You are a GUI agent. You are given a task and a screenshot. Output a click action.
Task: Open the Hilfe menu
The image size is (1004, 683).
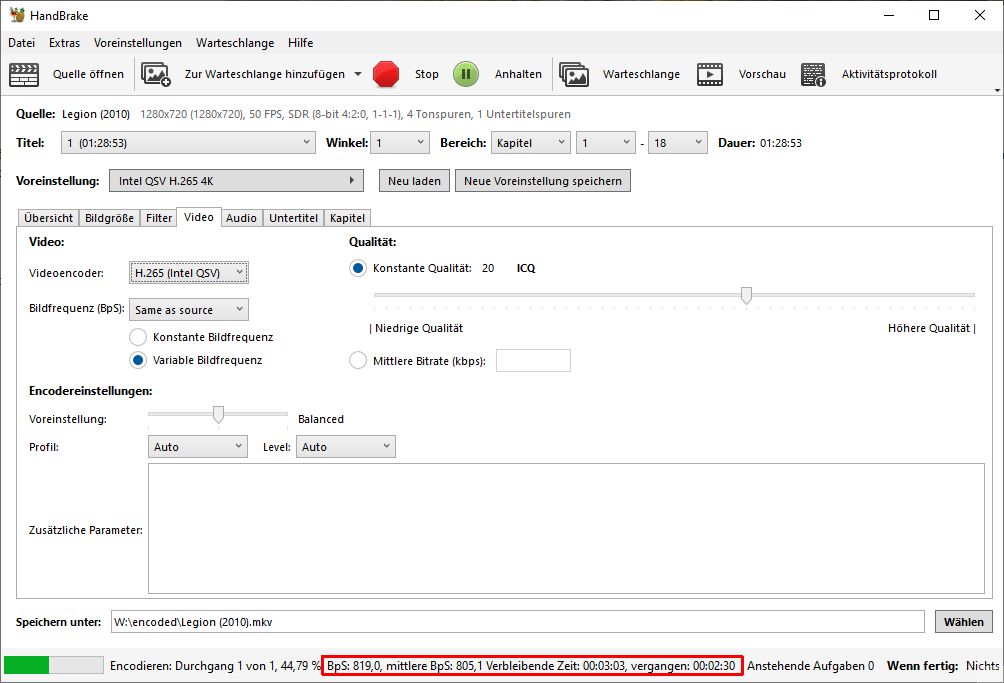click(x=300, y=43)
